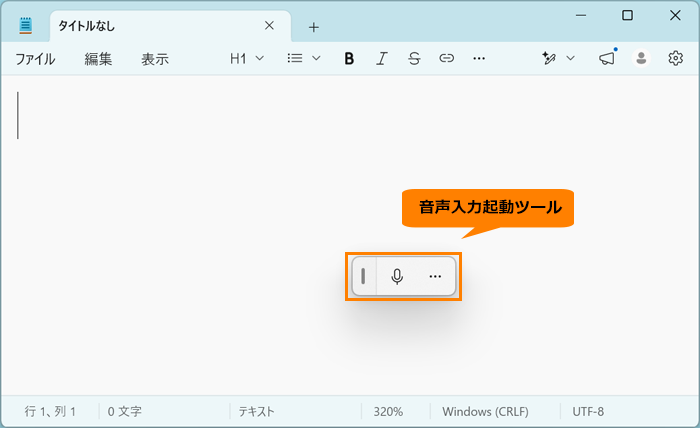700x428 pixels.
Task: Maximize the Notepad window
Action: pyautogui.click(x=627, y=16)
